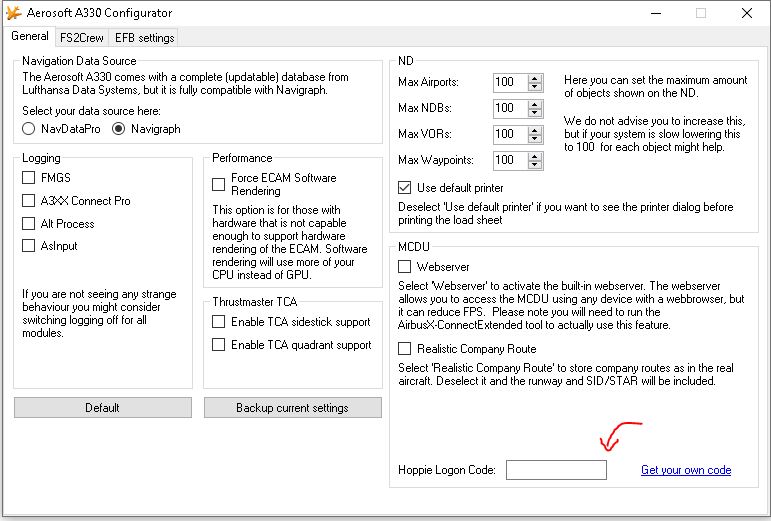This screenshot has width=771, height=521.
Task: Click the Aerosoft app icon in title bar
Action: tap(14, 13)
